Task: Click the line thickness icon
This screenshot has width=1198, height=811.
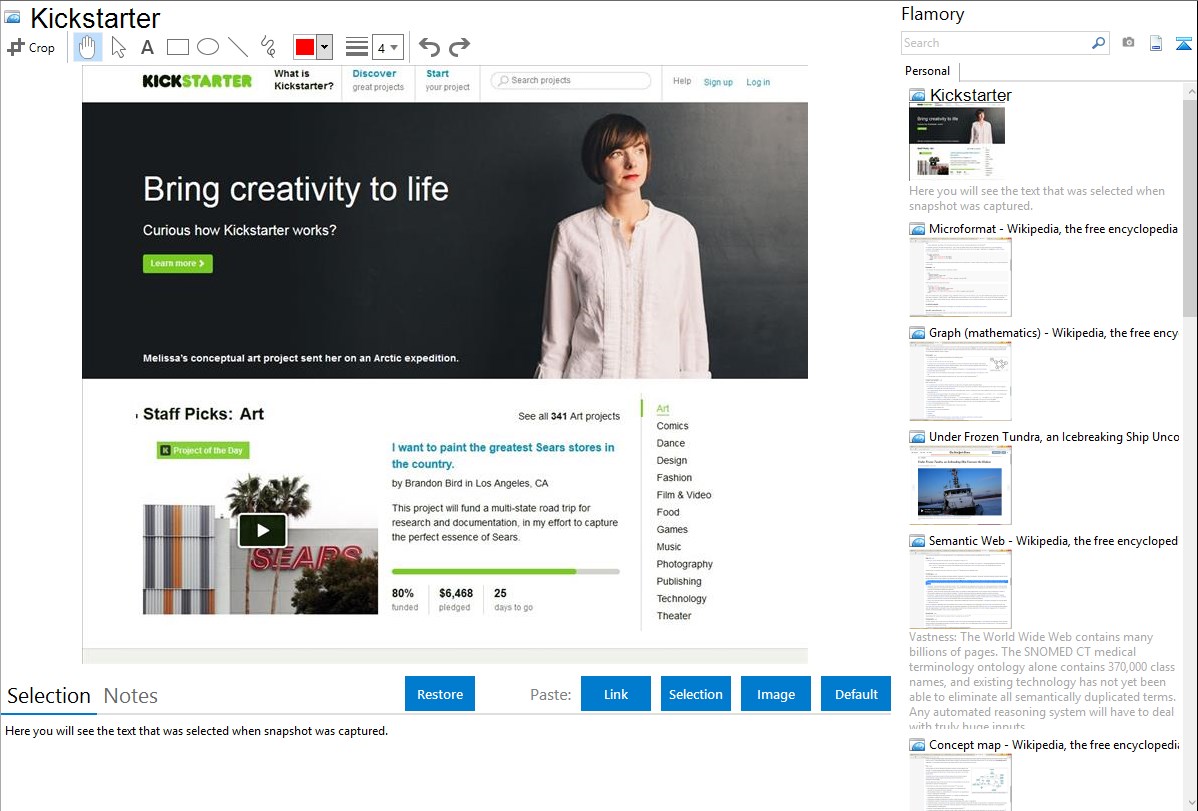Action: click(357, 47)
